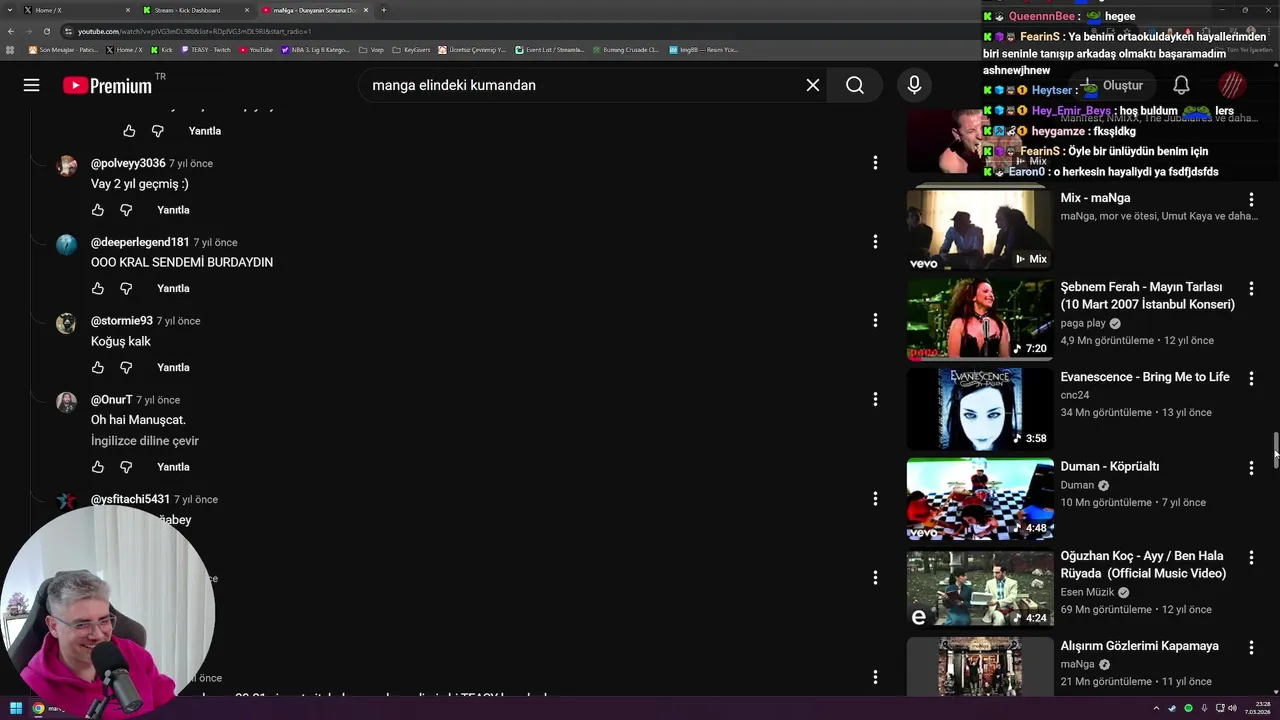Screen dimensions: 1280x720
Task: Go to YouTube Premium home logo
Action: pyautogui.click(x=108, y=85)
